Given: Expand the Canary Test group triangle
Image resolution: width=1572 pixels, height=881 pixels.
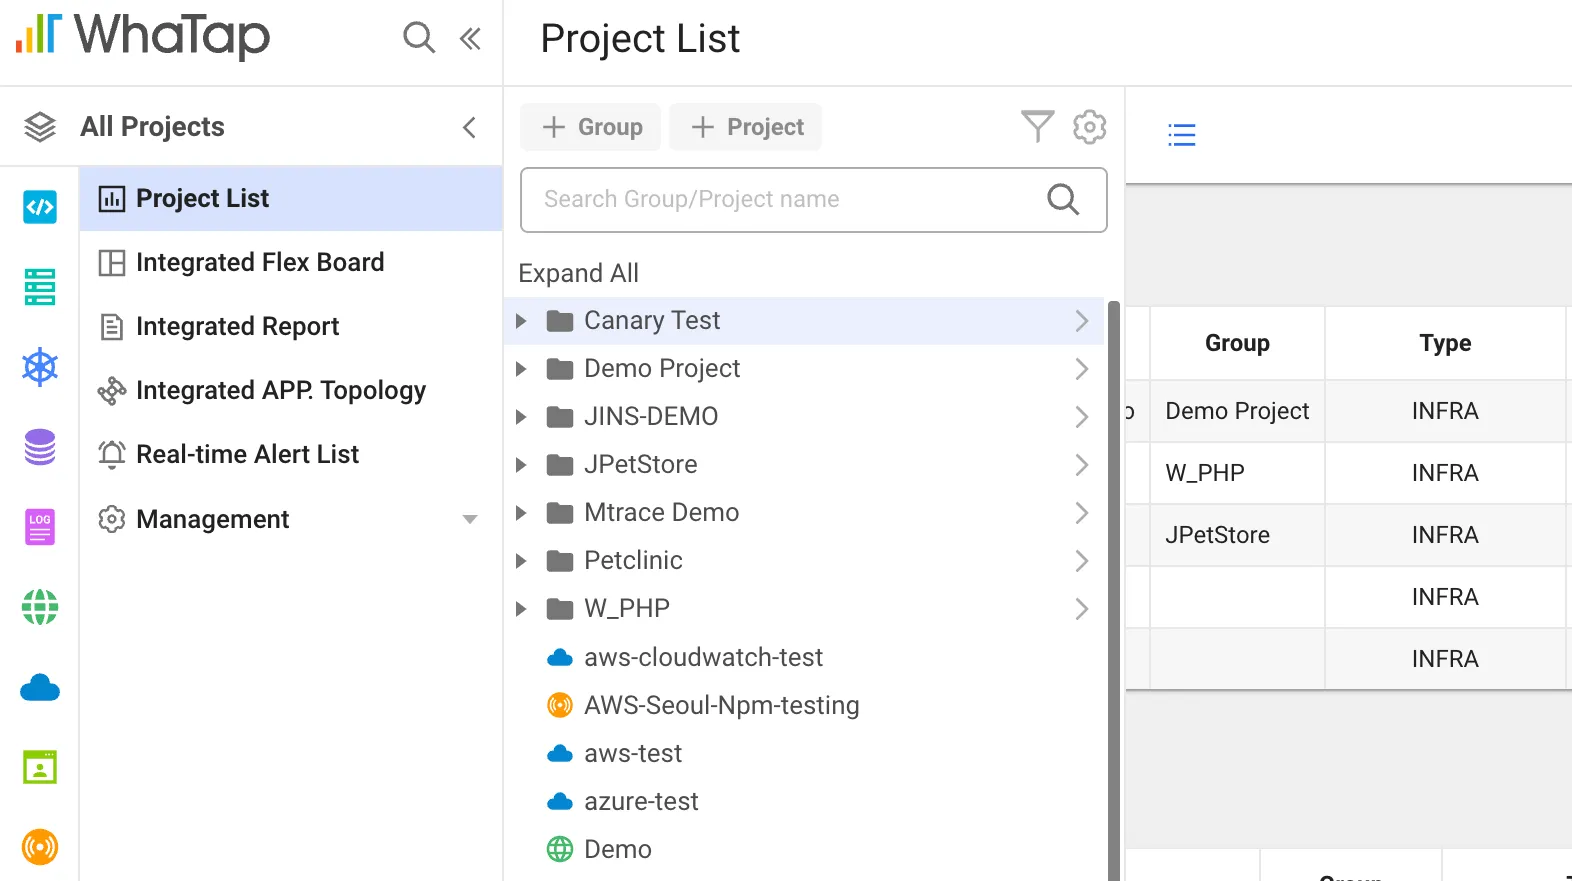Looking at the screenshot, I should (521, 321).
